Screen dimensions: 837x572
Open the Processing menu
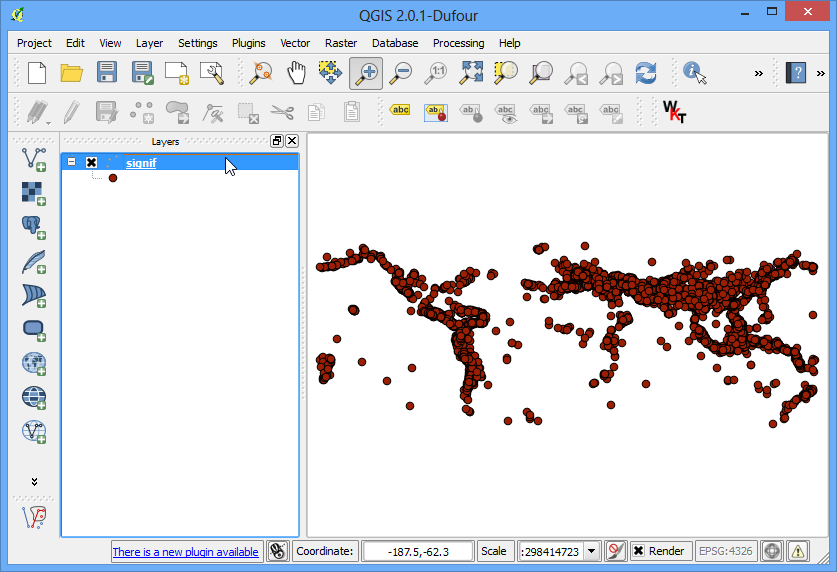click(x=459, y=43)
